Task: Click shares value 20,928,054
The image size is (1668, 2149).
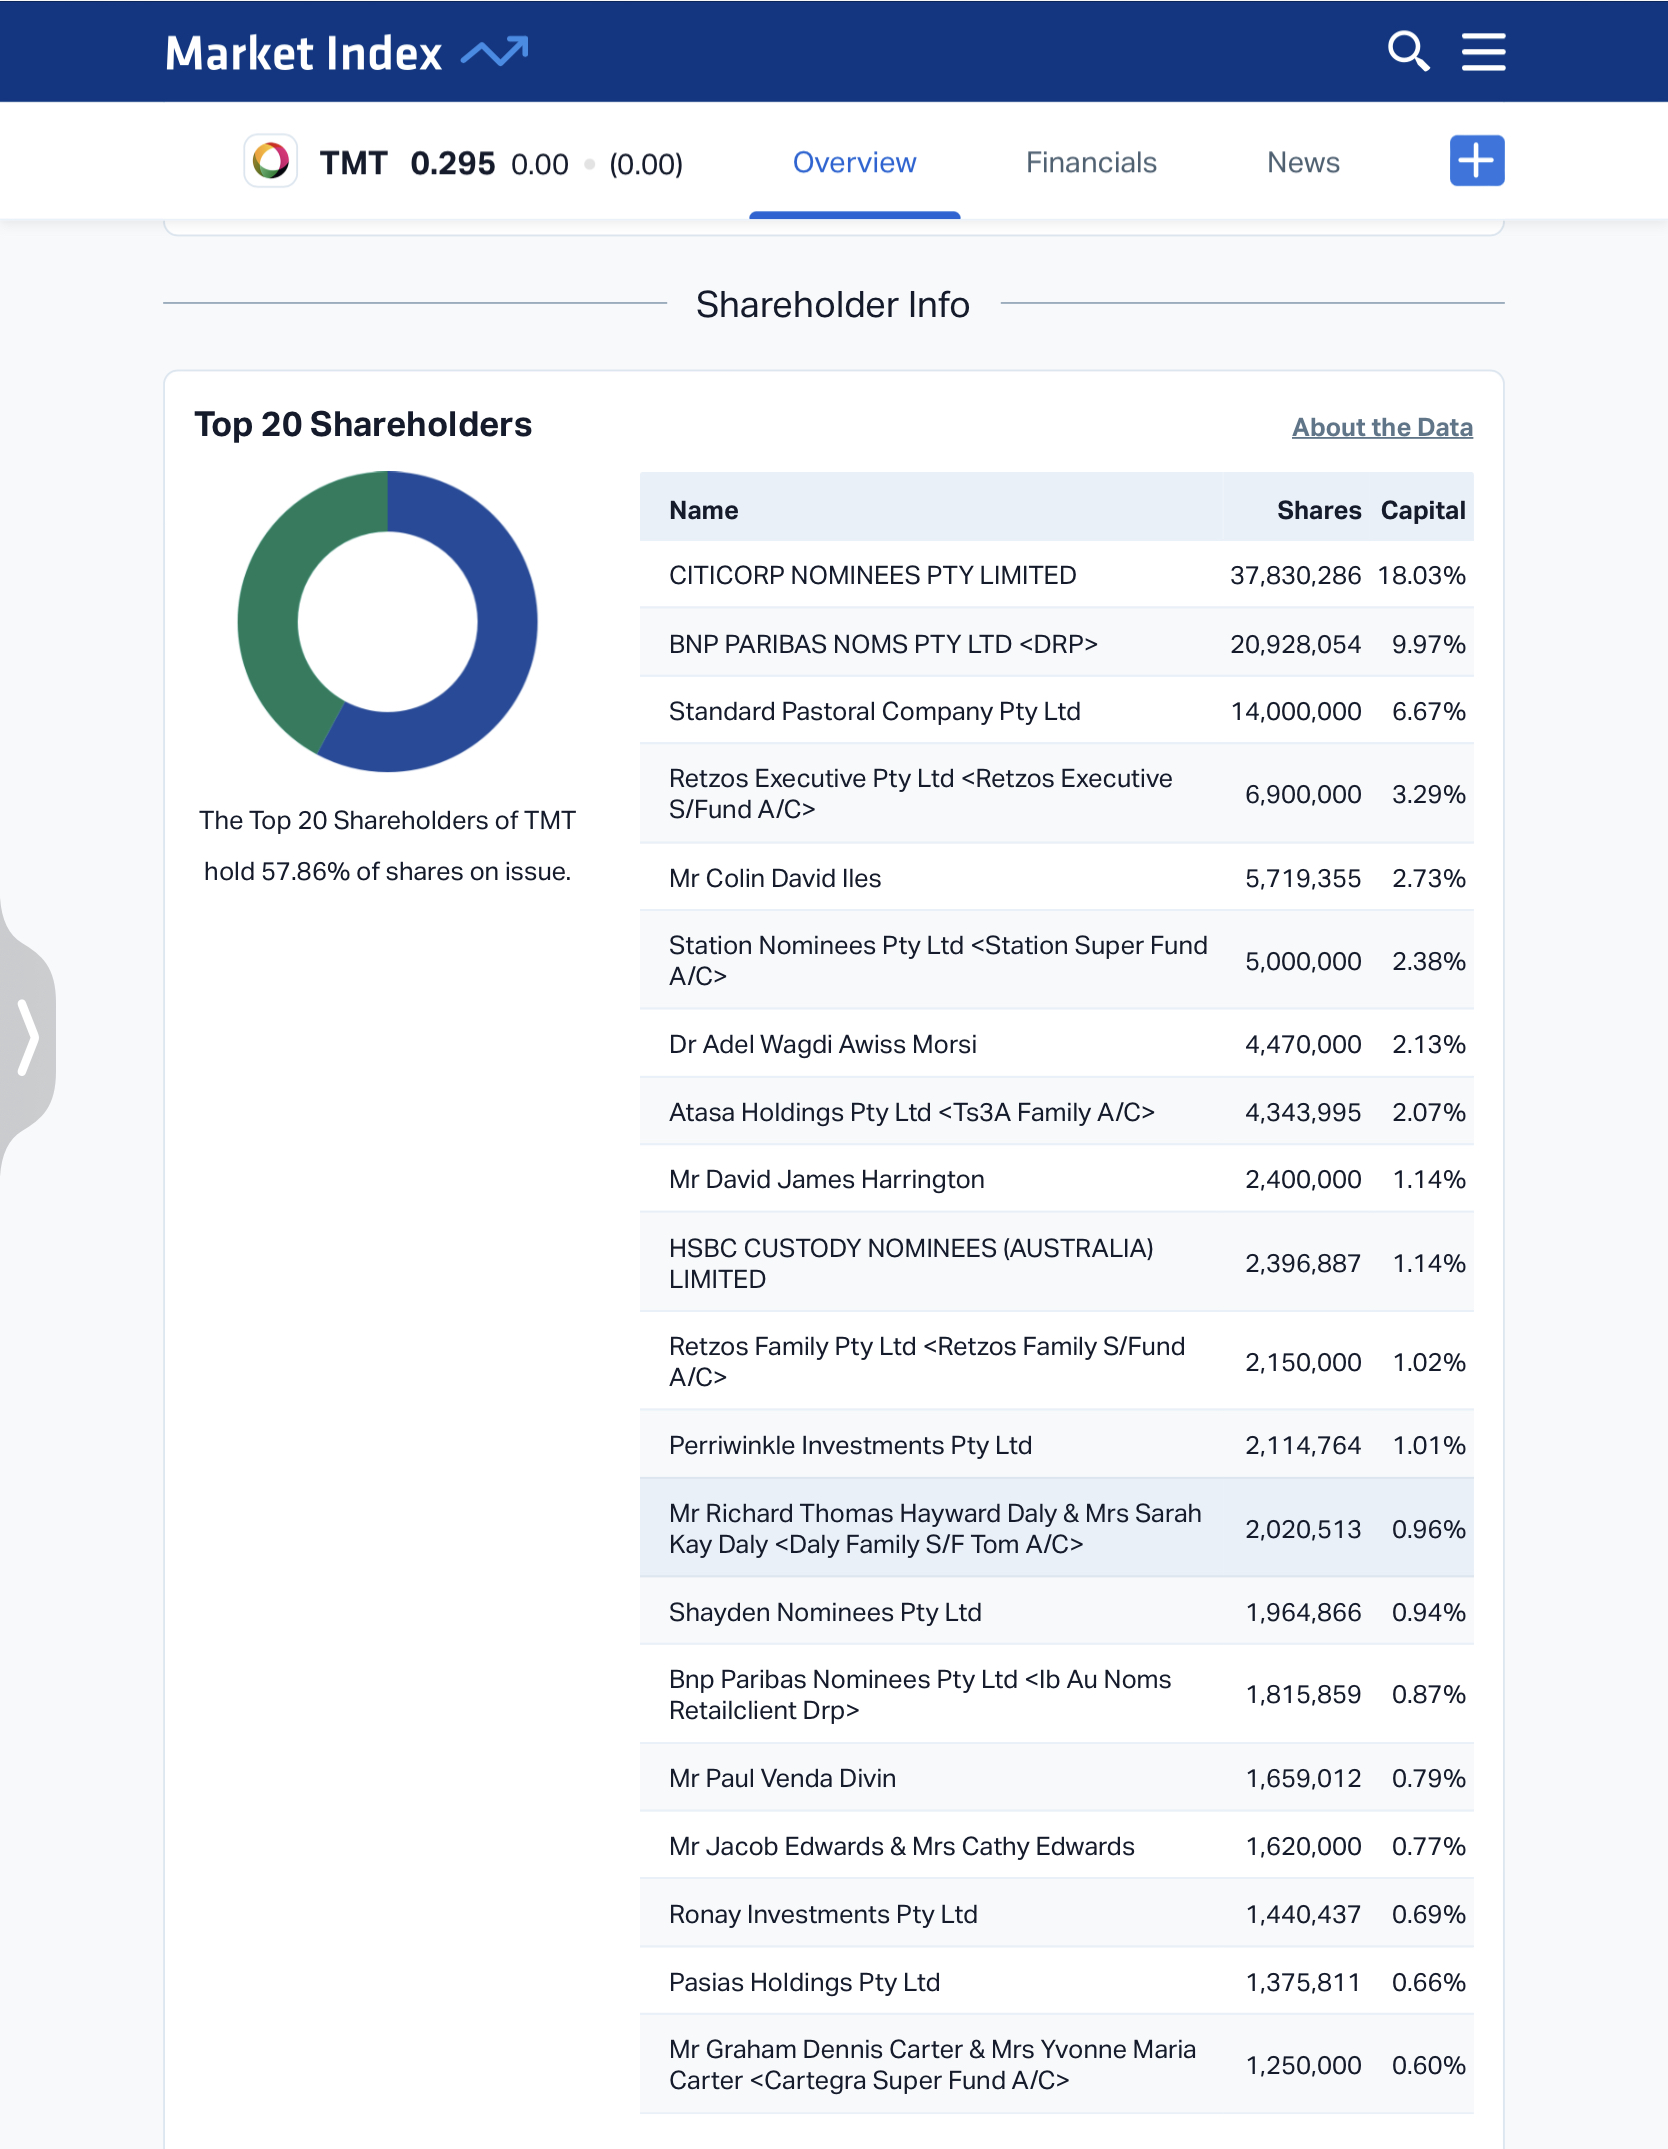Action: pyautogui.click(x=1295, y=645)
